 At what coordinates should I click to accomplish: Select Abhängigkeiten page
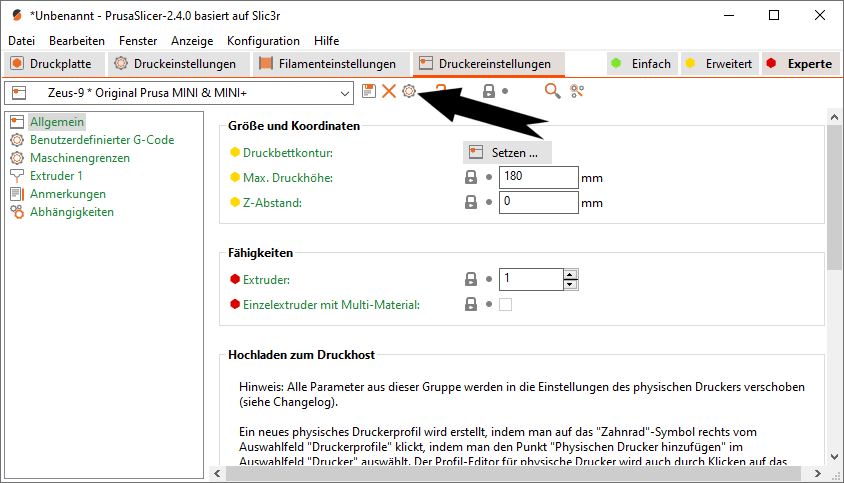click(72, 212)
